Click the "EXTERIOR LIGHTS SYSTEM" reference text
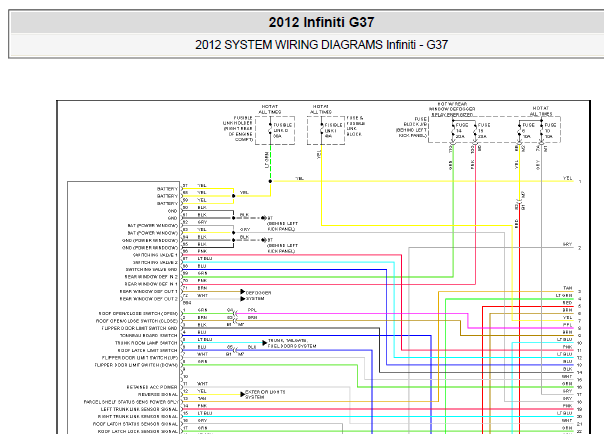This screenshot has height=434, width=604. click(x=265, y=394)
